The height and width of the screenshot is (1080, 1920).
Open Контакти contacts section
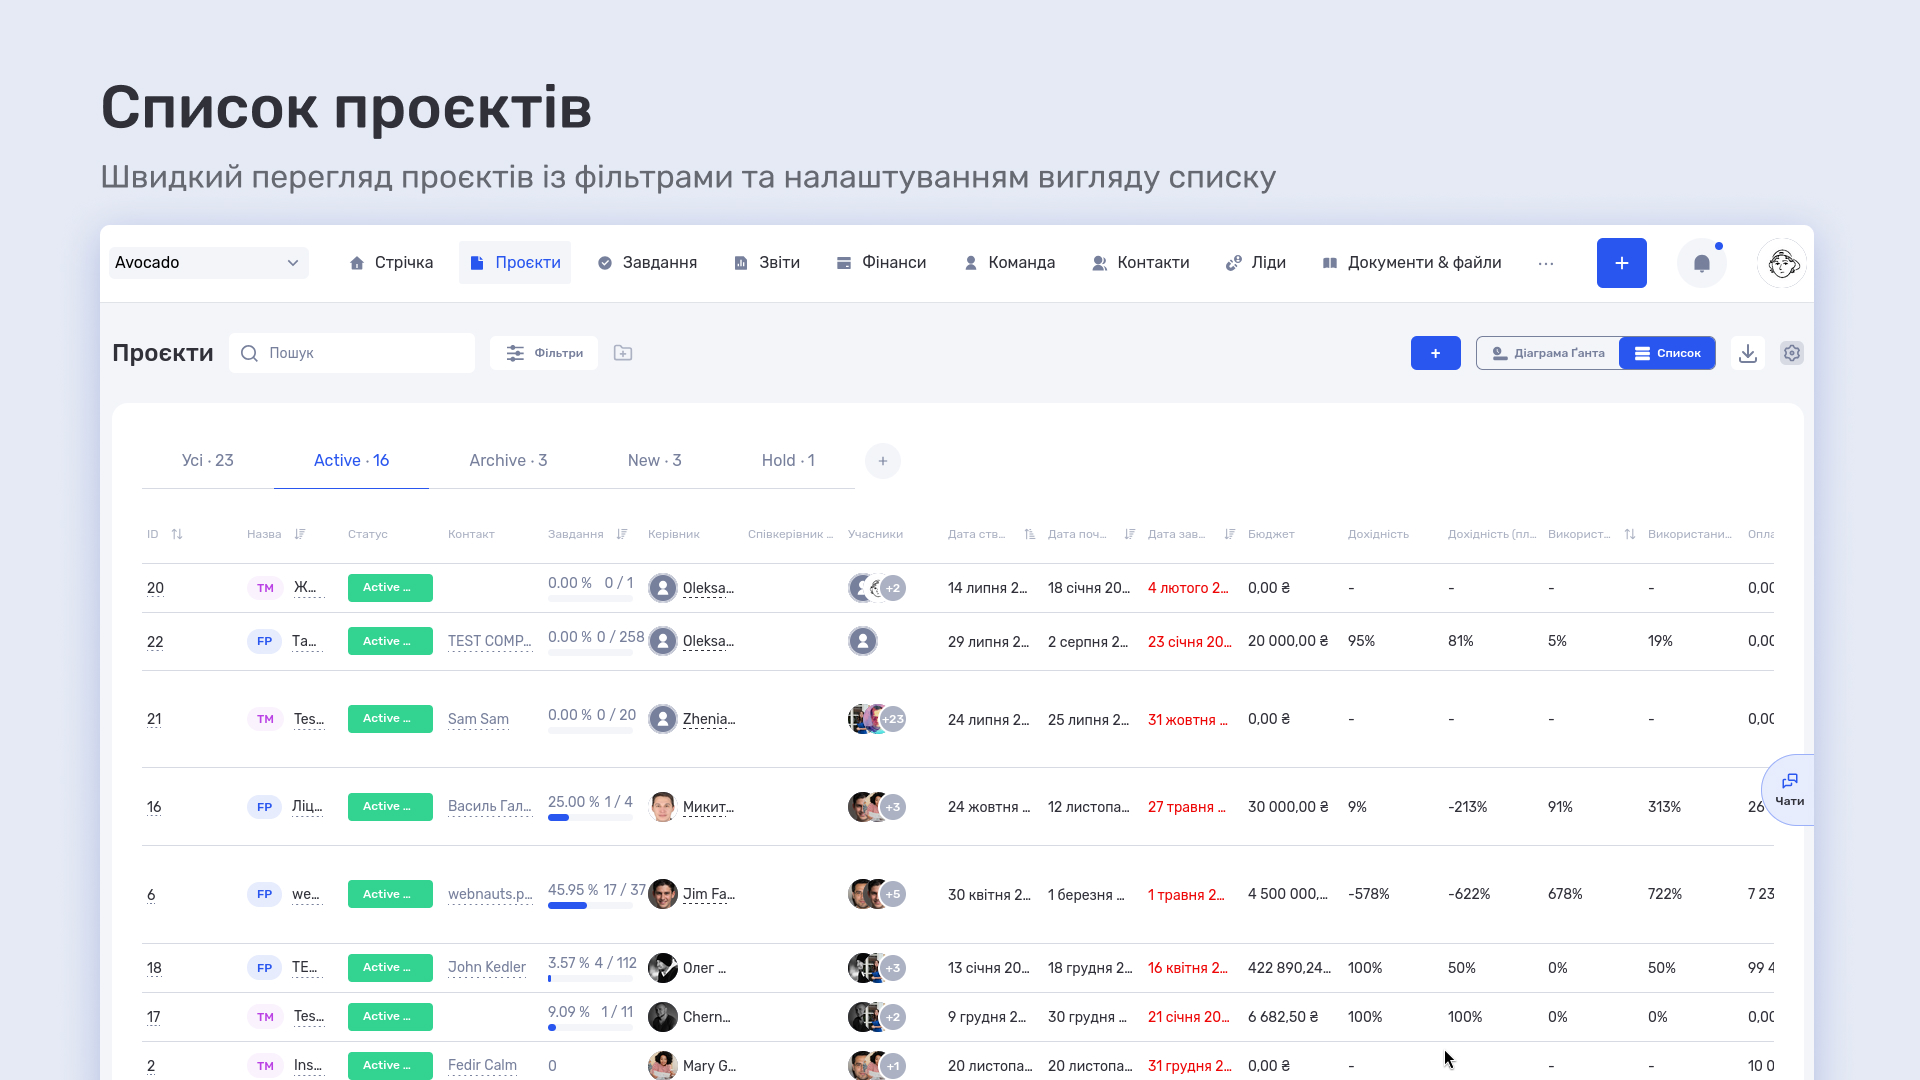pos(1141,263)
